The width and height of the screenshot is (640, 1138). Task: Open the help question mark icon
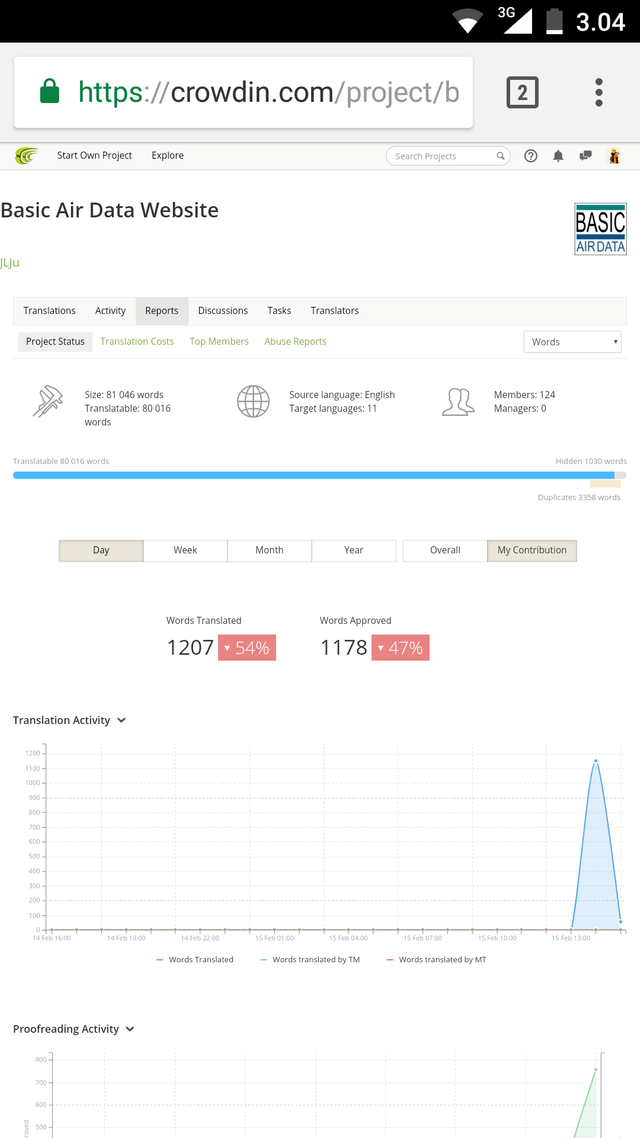[x=530, y=156]
